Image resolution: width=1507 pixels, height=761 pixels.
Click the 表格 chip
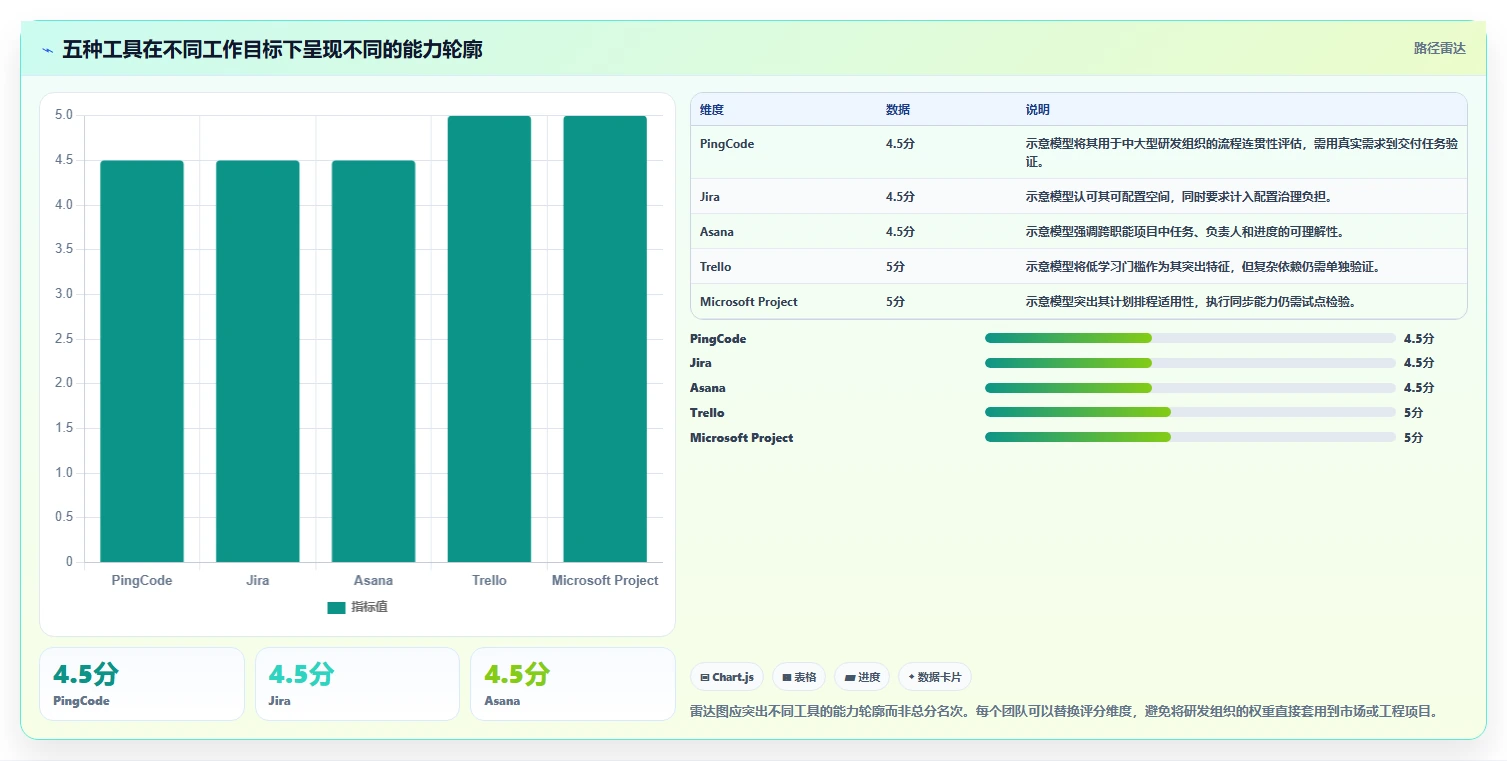[x=799, y=677]
